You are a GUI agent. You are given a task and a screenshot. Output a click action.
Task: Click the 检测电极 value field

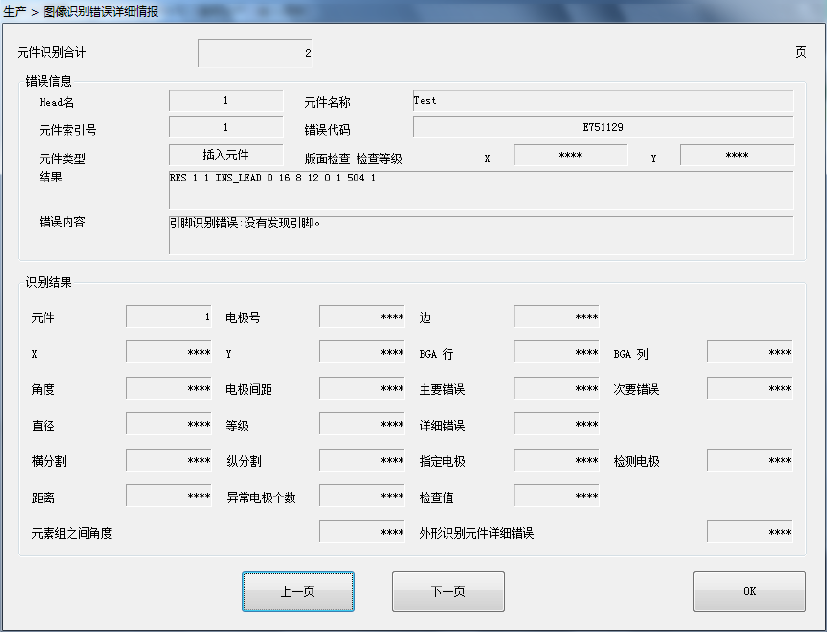[x=750, y=460]
